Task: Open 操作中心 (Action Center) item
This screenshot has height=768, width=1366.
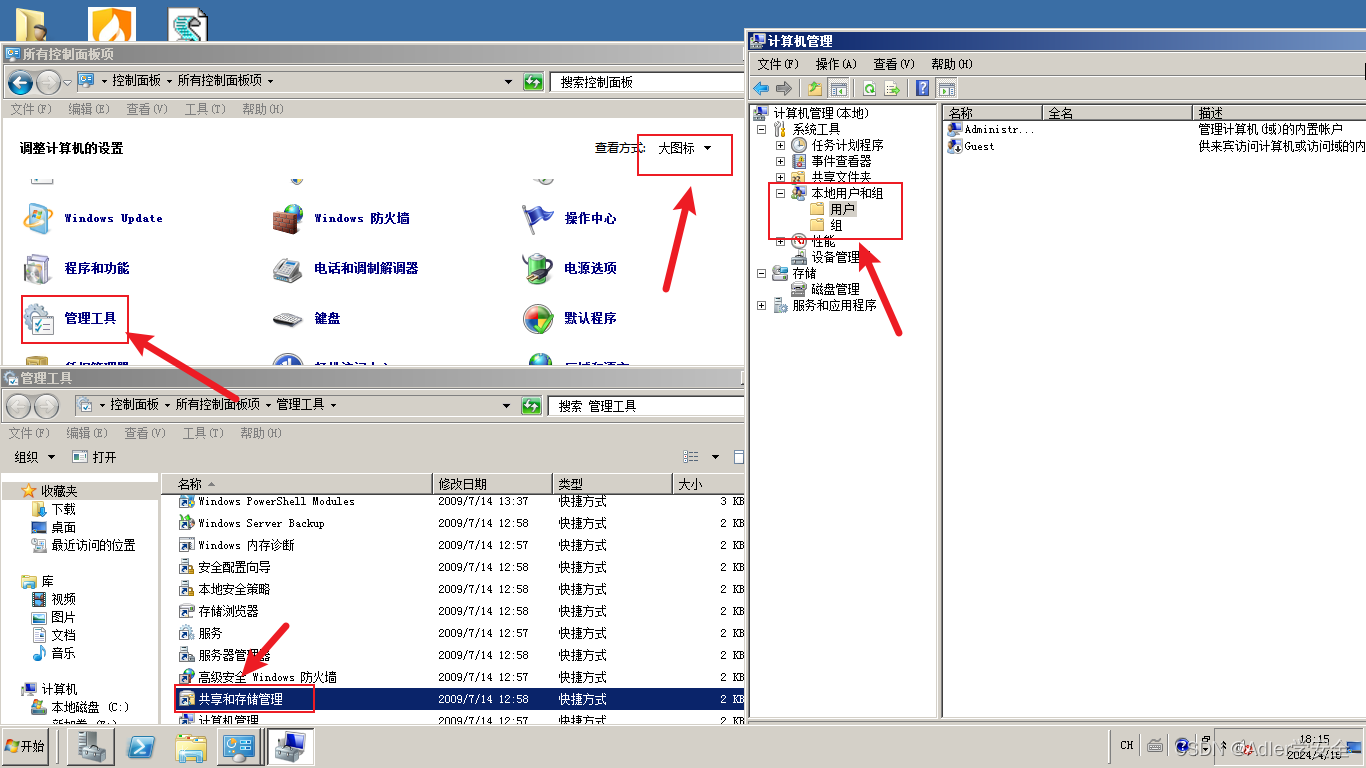Action: click(570, 218)
